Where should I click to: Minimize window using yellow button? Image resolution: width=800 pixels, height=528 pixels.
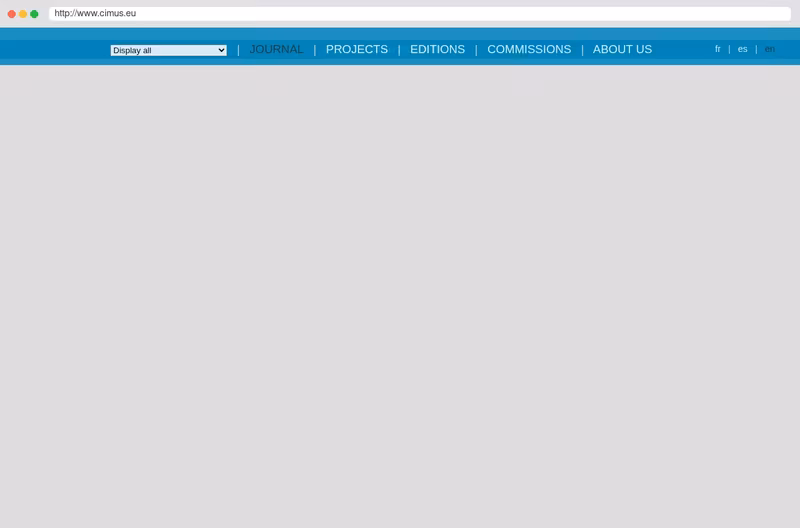23,14
